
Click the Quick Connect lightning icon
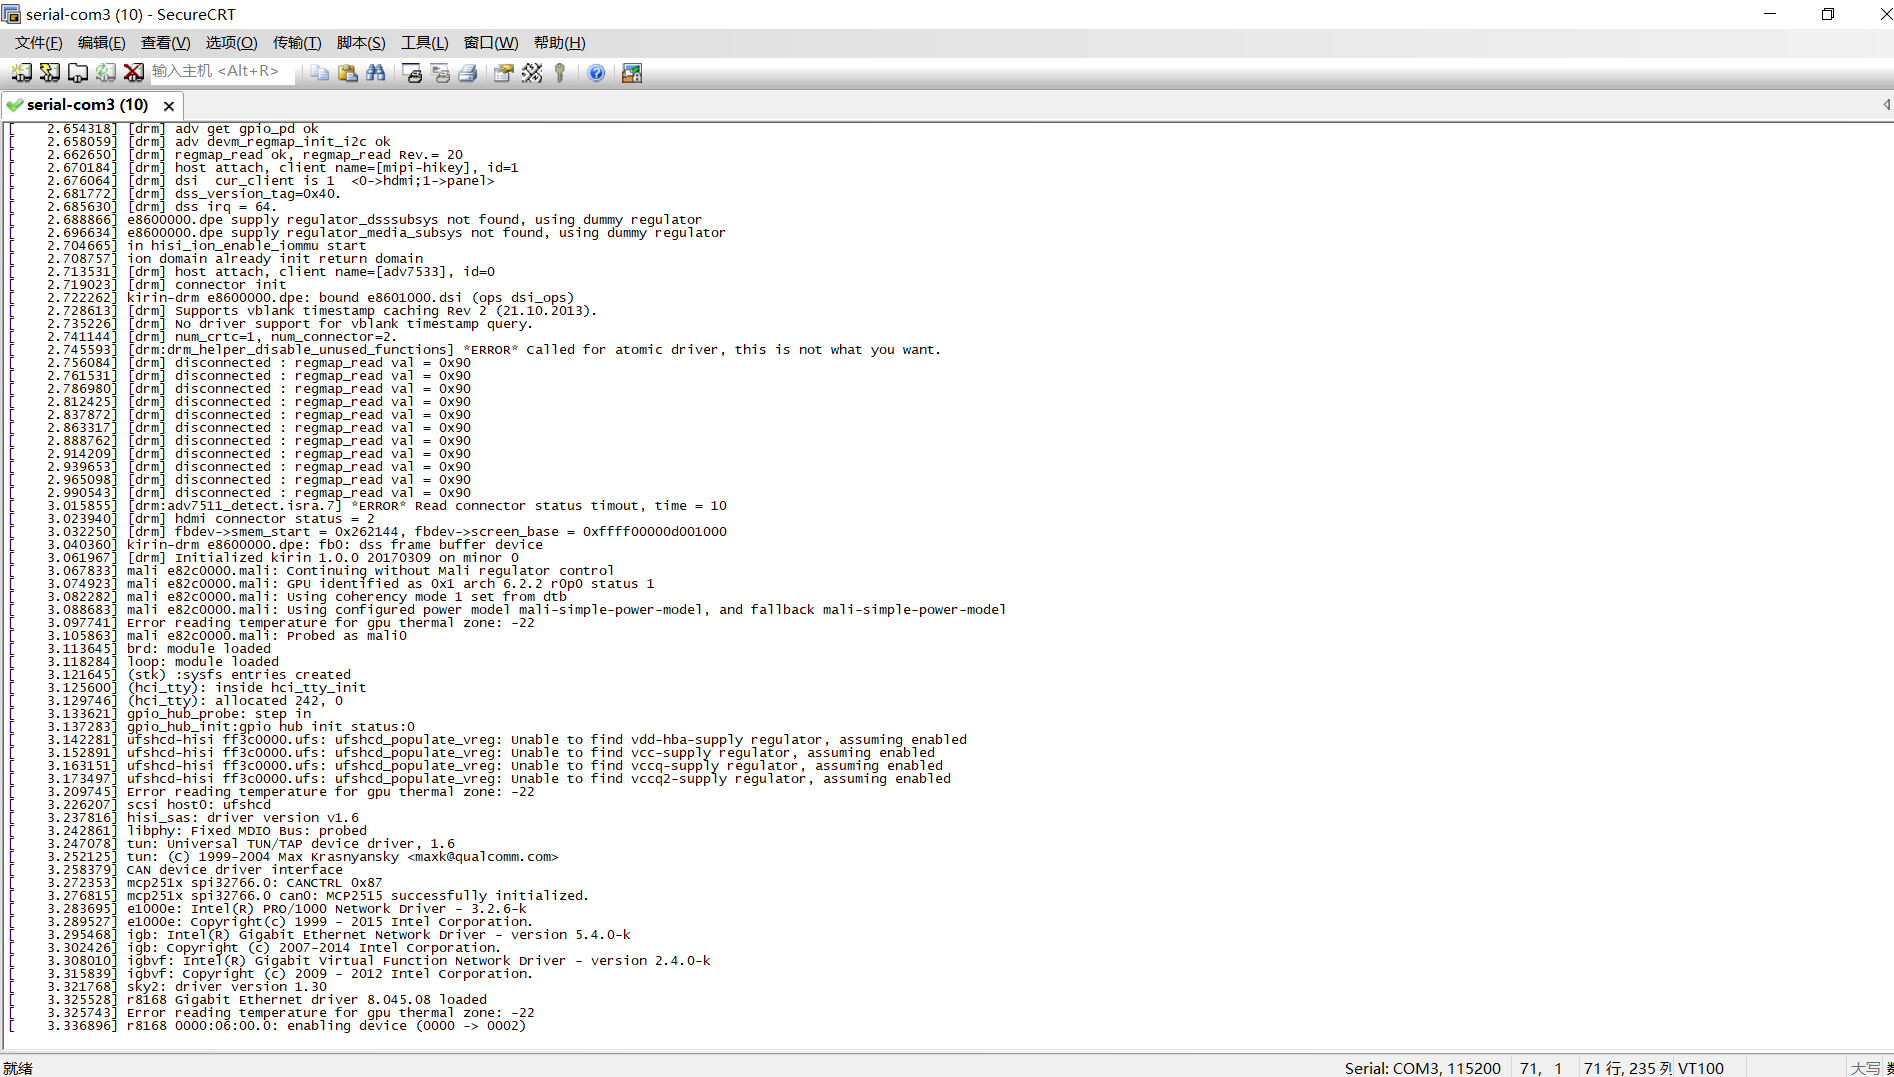tap(49, 73)
